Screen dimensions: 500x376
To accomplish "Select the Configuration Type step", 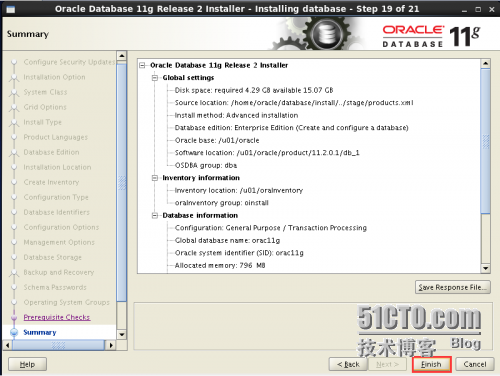I will tap(56, 197).
